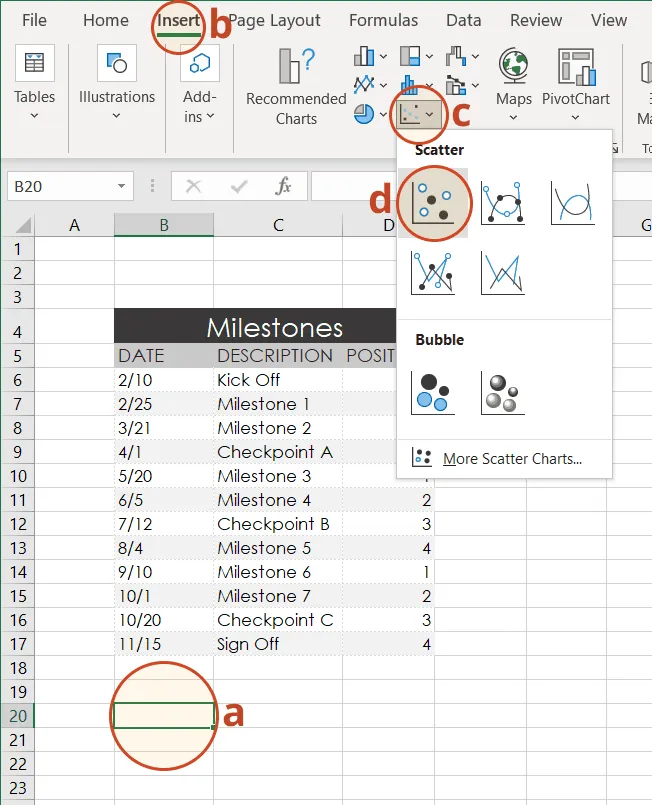Select the row 20 header
Screen dimensions: 652x805
click(17, 716)
